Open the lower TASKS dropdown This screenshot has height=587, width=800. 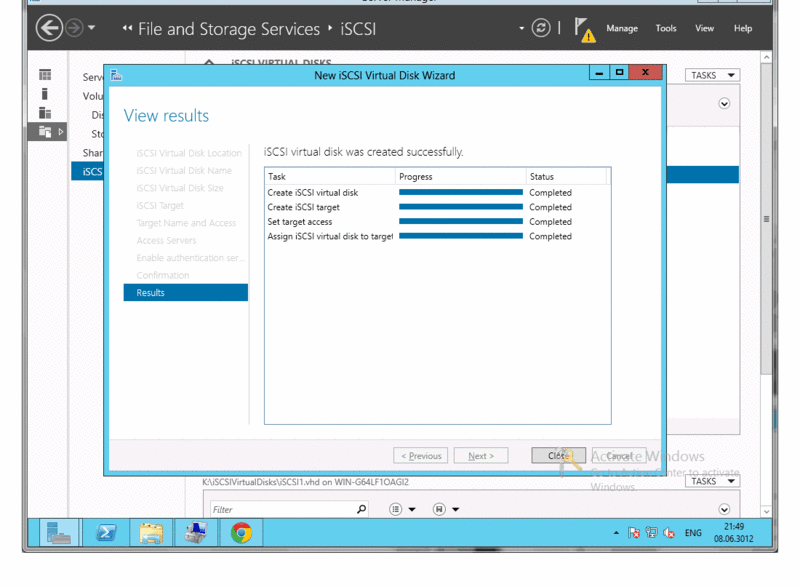pyautogui.click(x=712, y=481)
